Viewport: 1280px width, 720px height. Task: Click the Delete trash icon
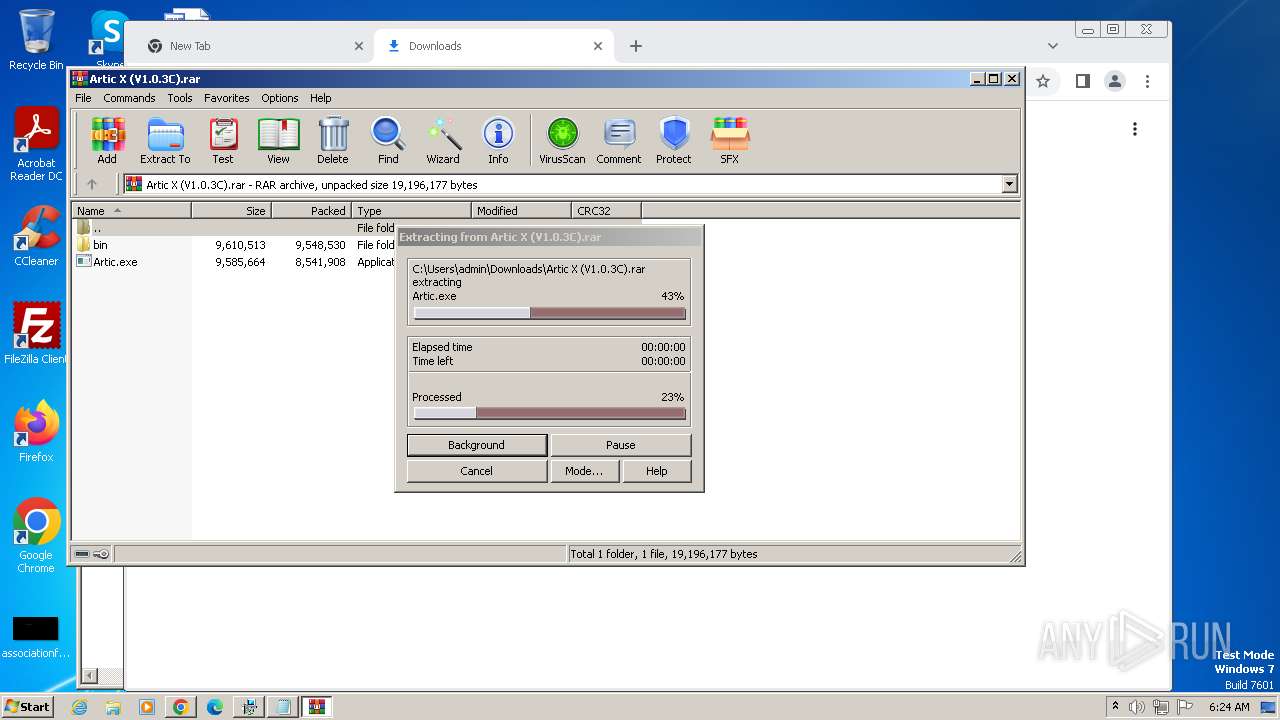[x=333, y=140]
